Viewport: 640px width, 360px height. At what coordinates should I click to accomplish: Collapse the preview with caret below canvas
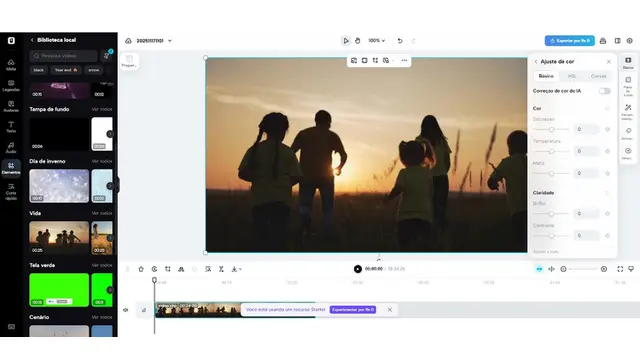click(x=379, y=259)
